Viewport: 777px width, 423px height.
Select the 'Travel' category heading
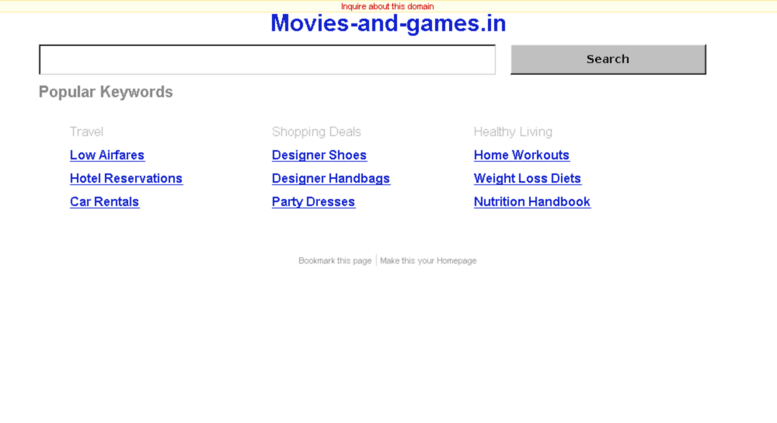coord(87,132)
